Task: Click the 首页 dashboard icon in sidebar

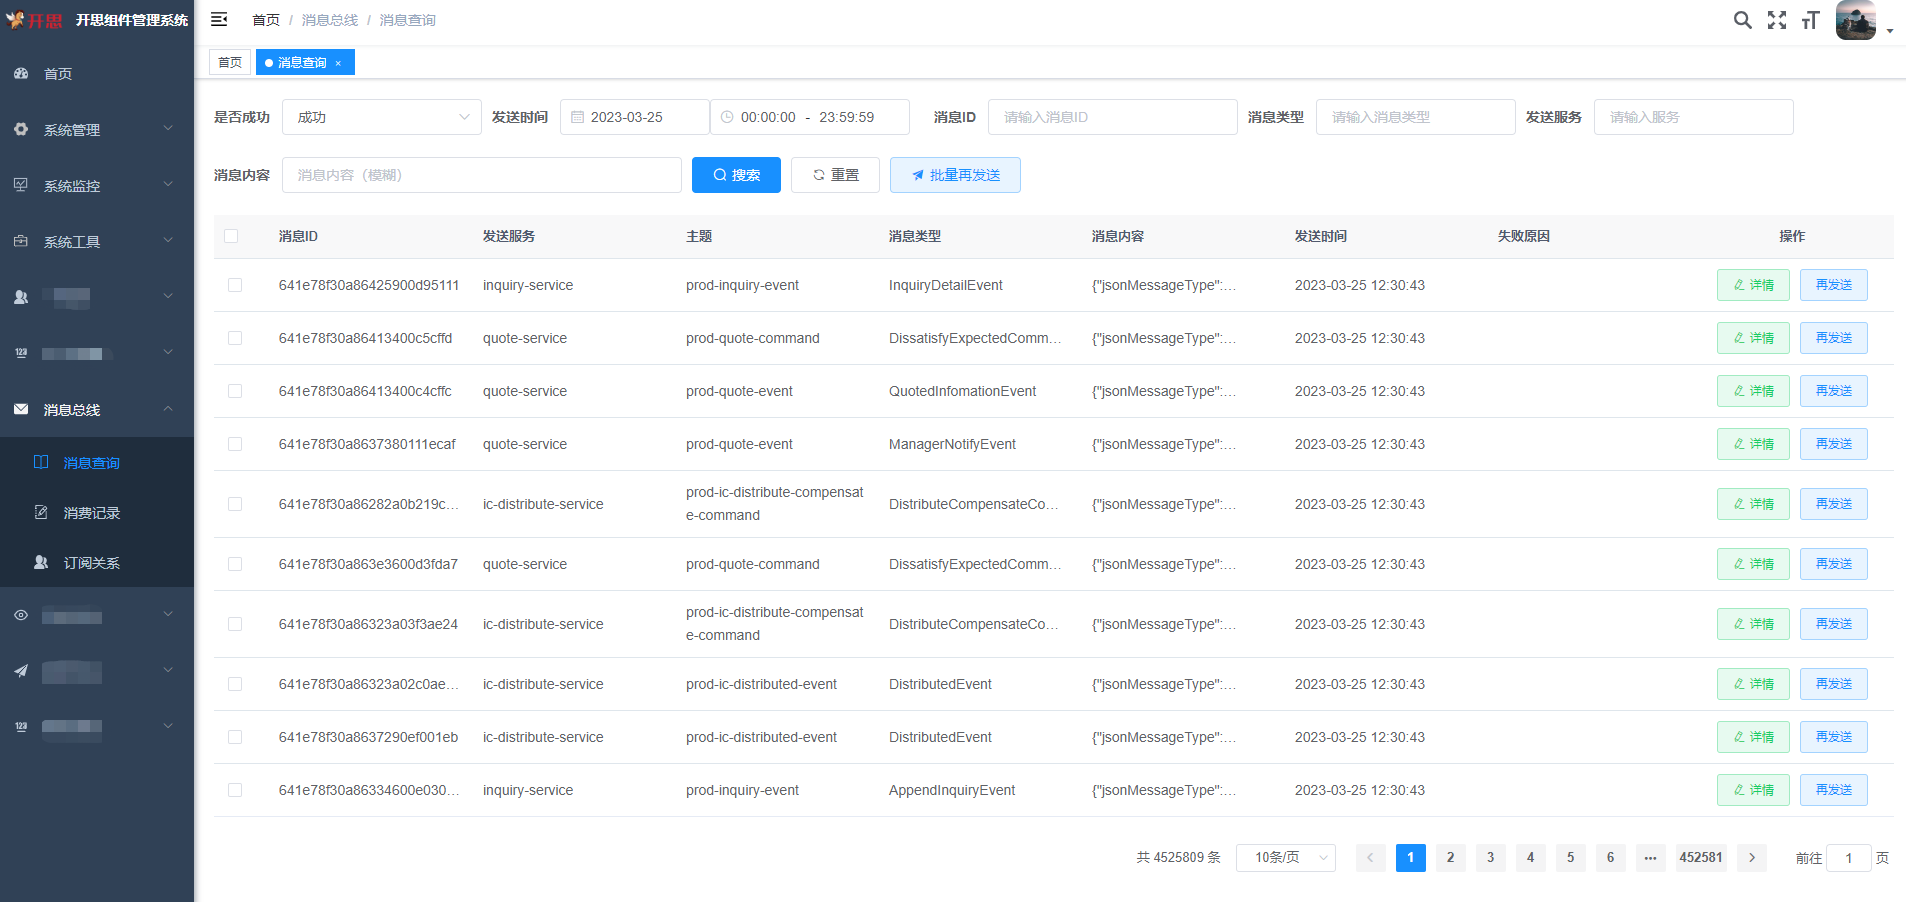Action: pyautogui.click(x=21, y=73)
